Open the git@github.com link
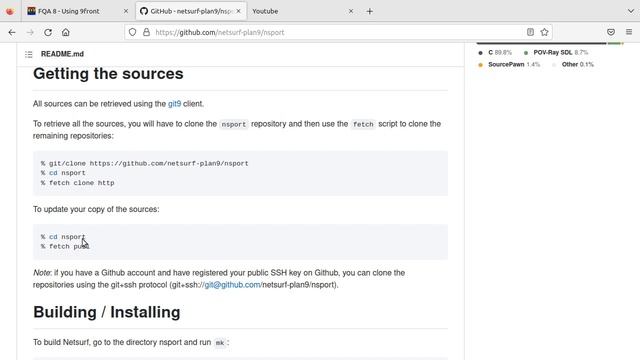Image resolution: width=640 pixels, height=360 pixels. [x=232, y=285]
